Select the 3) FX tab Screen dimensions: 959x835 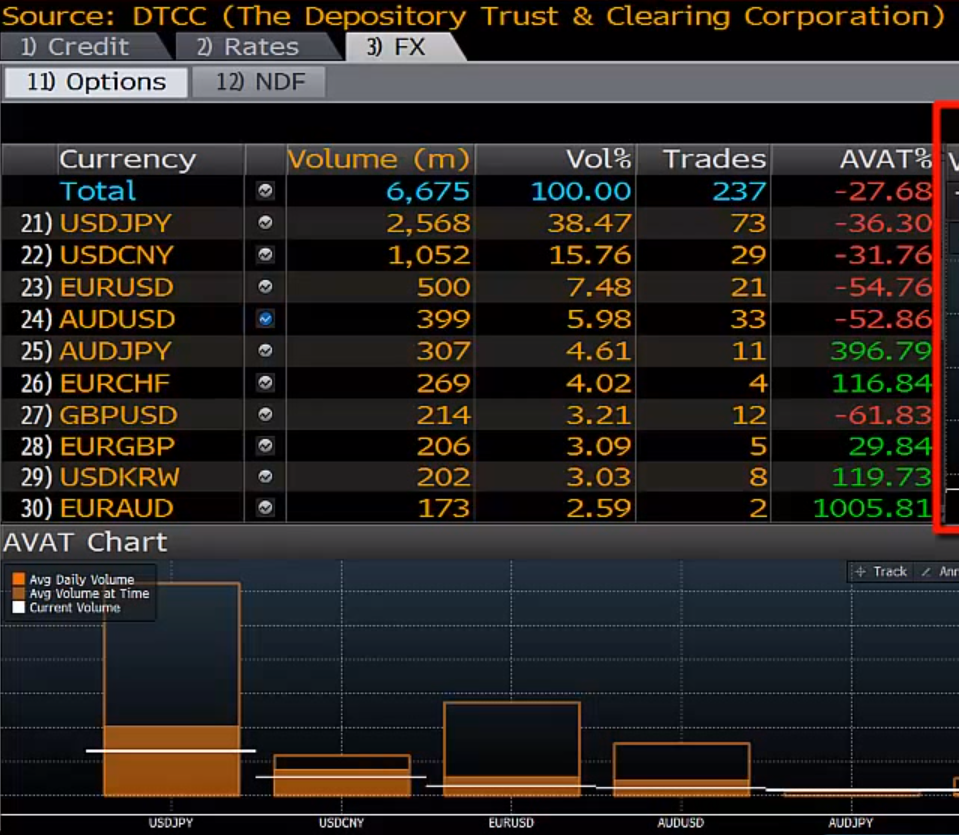pyautogui.click(x=401, y=46)
